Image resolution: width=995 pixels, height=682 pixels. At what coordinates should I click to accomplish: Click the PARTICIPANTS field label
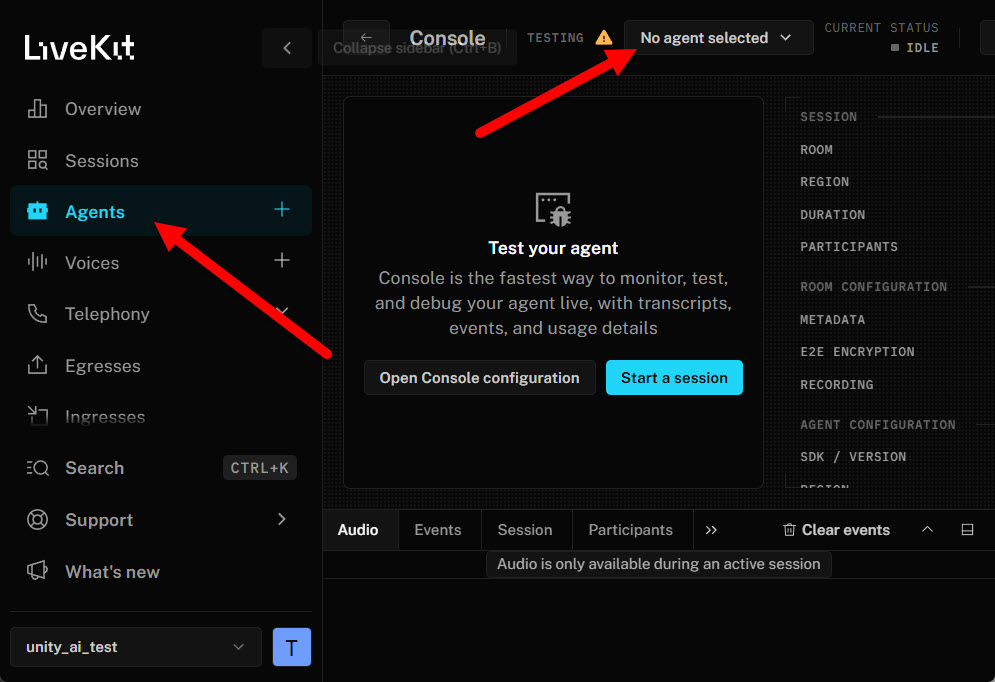(x=849, y=247)
